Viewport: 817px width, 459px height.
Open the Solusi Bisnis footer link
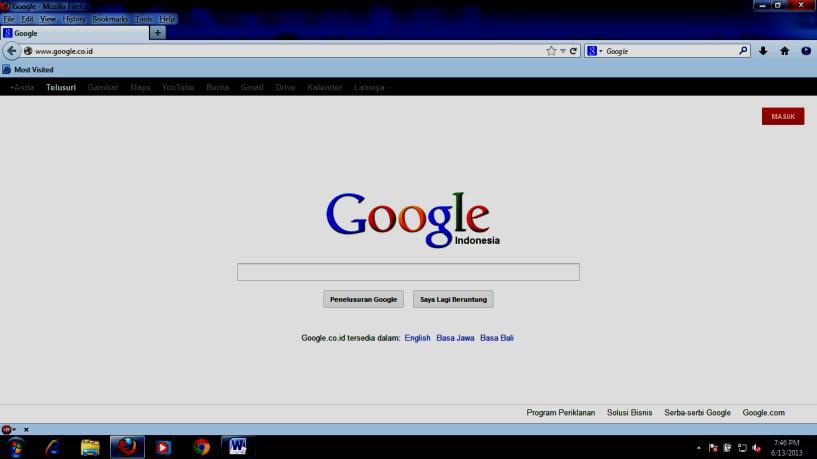pos(629,413)
